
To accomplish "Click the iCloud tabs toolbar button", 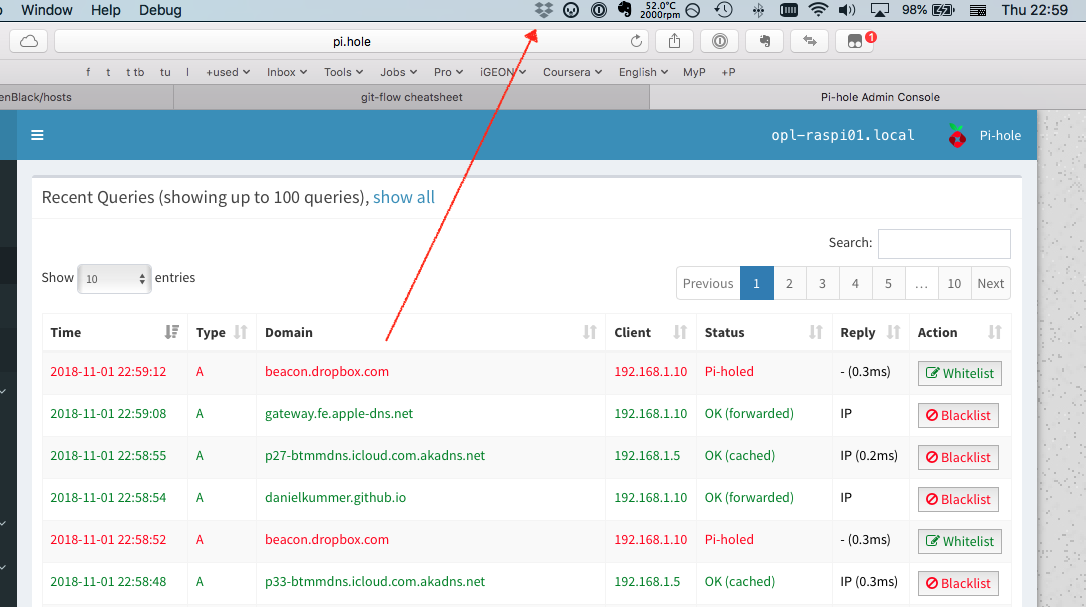I will click(x=28, y=42).
